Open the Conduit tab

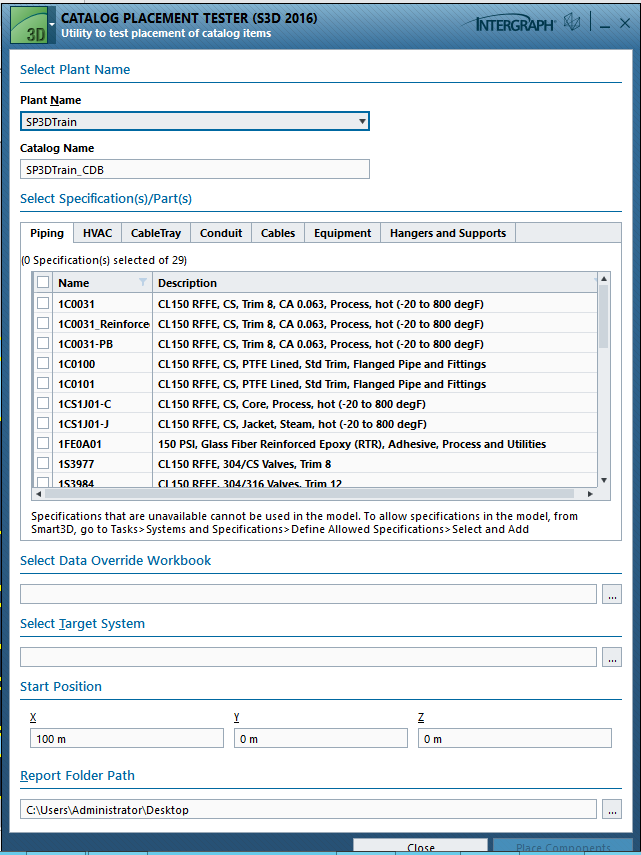coord(221,233)
